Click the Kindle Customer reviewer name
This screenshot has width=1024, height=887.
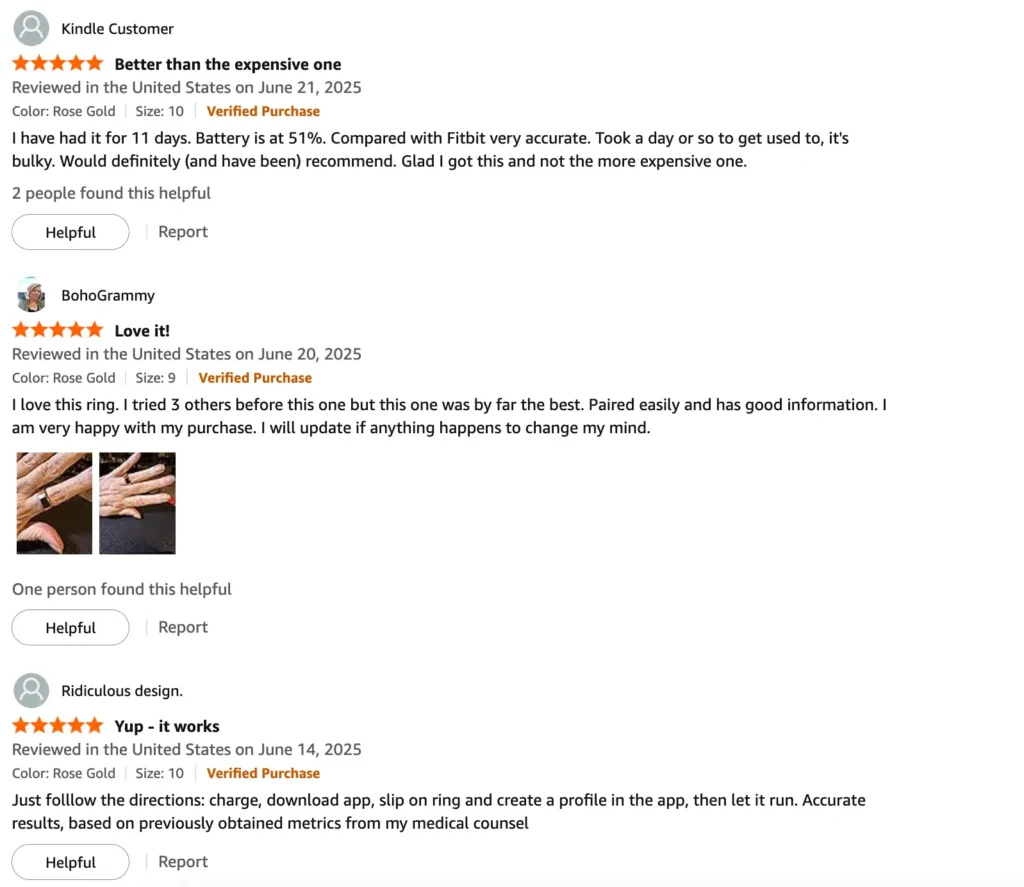pyautogui.click(x=118, y=29)
